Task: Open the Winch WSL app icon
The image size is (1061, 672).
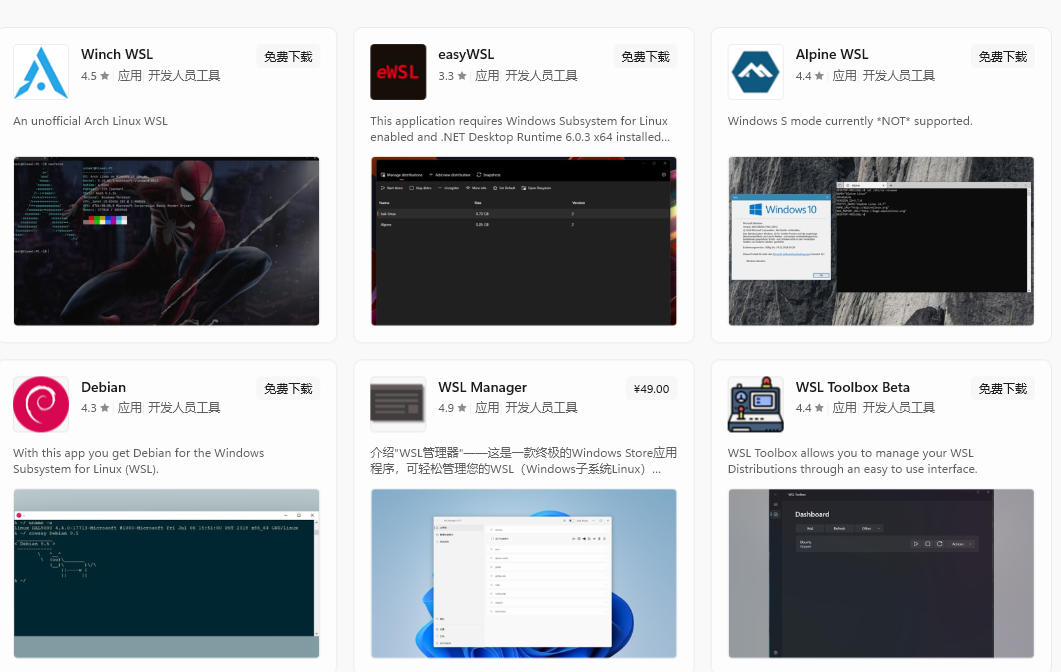Action: tap(41, 72)
